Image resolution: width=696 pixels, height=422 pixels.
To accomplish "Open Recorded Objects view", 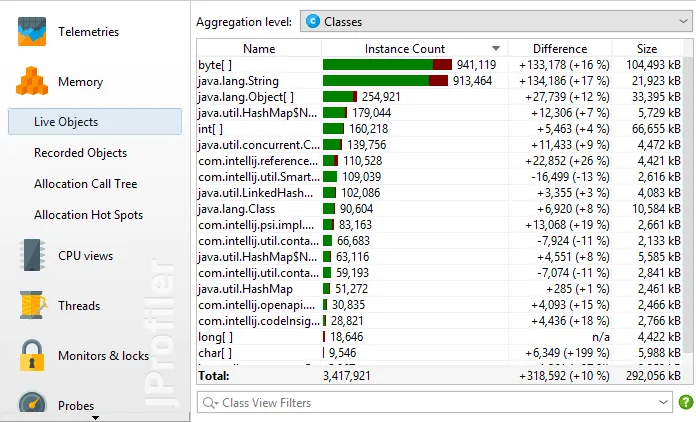I will pos(80,153).
